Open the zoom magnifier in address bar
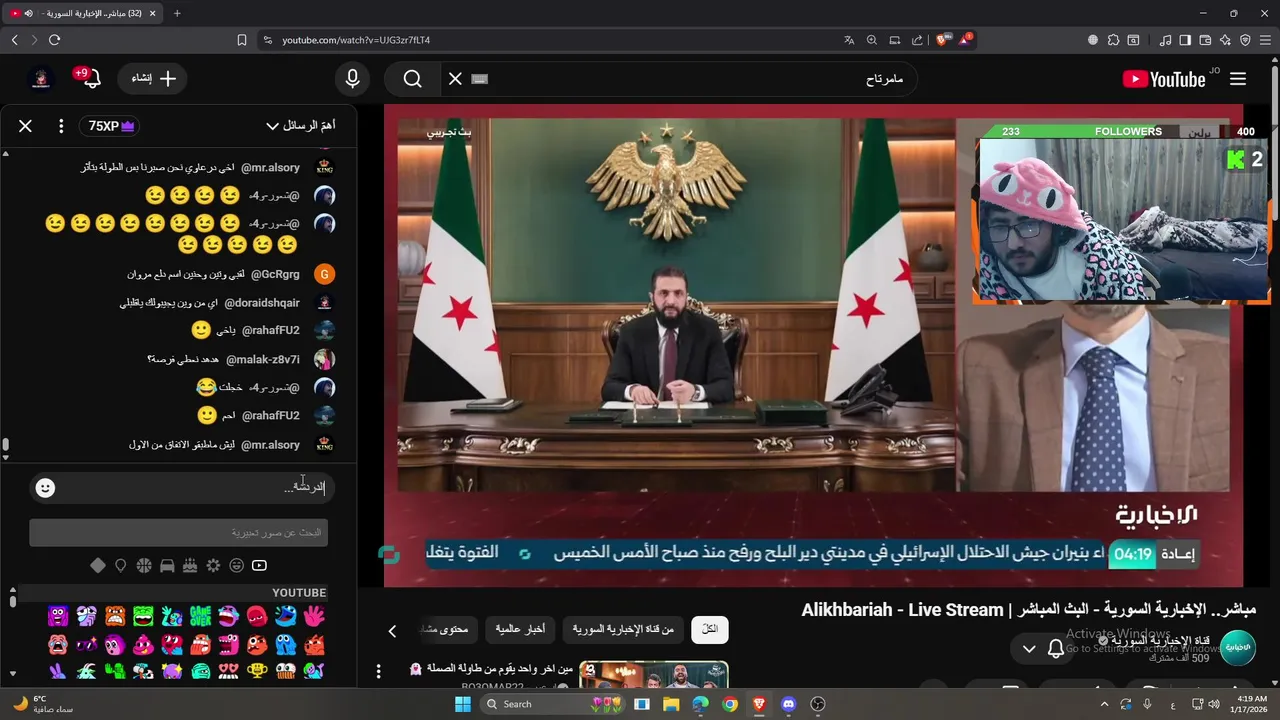This screenshot has height=720, width=1280. coord(872,40)
